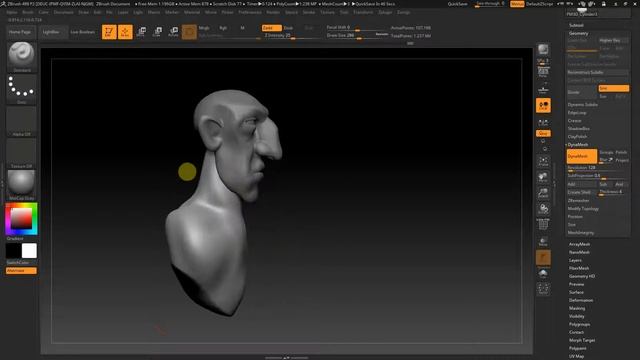Screen dimensions: 640x360
Task: Activate the Move transform icon on the top shelf
Action: (141, 32)
